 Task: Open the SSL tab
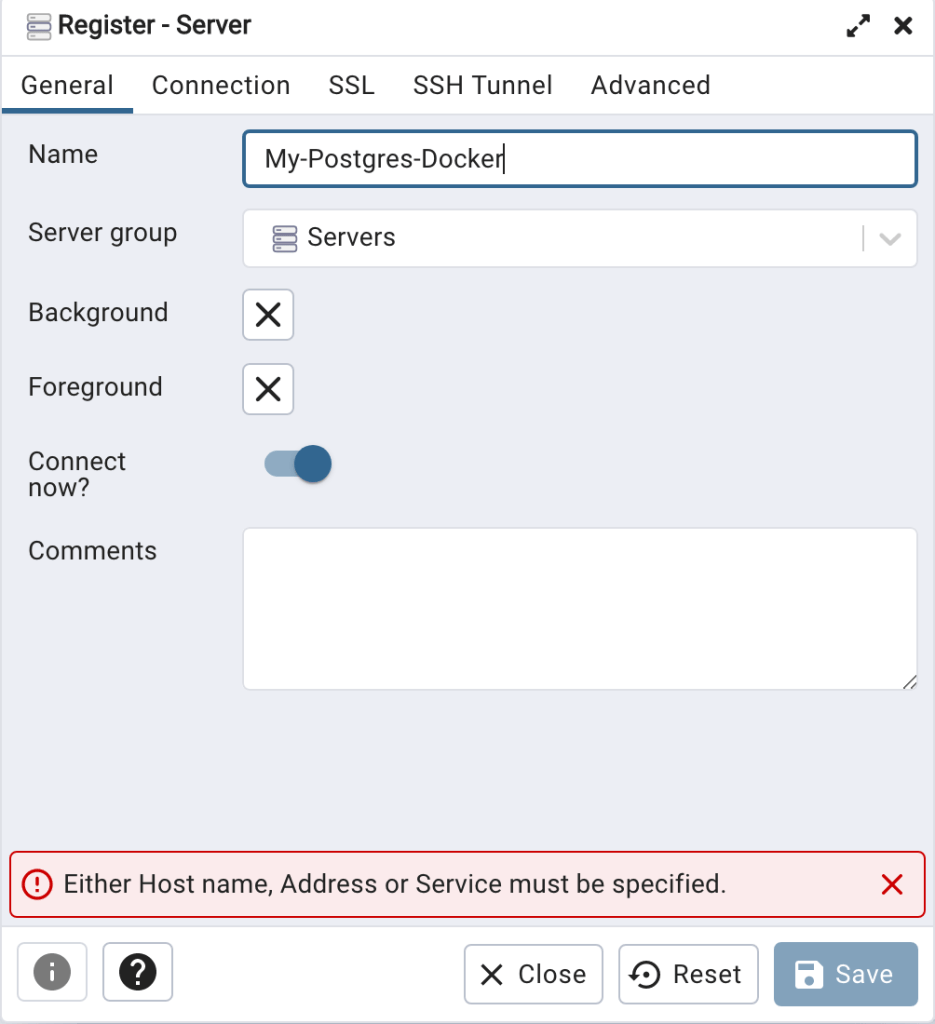point(351,86)
